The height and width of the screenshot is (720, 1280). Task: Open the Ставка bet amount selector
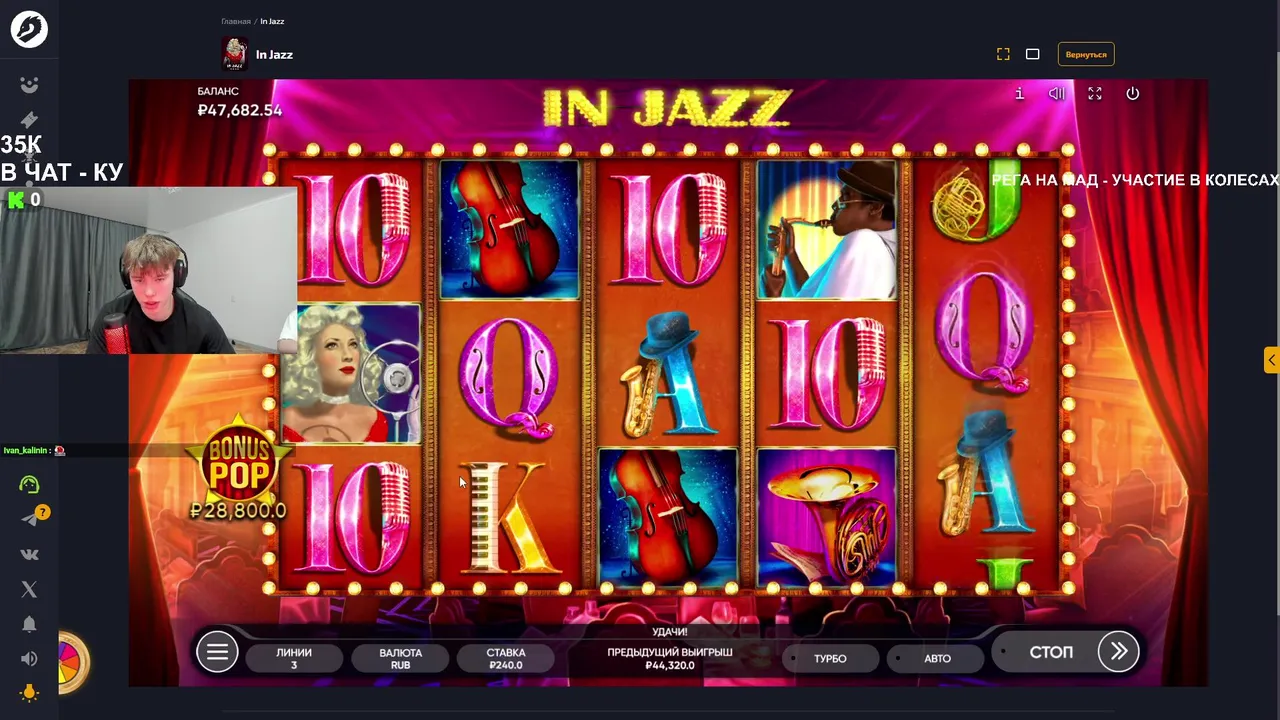tap(506, 658)
